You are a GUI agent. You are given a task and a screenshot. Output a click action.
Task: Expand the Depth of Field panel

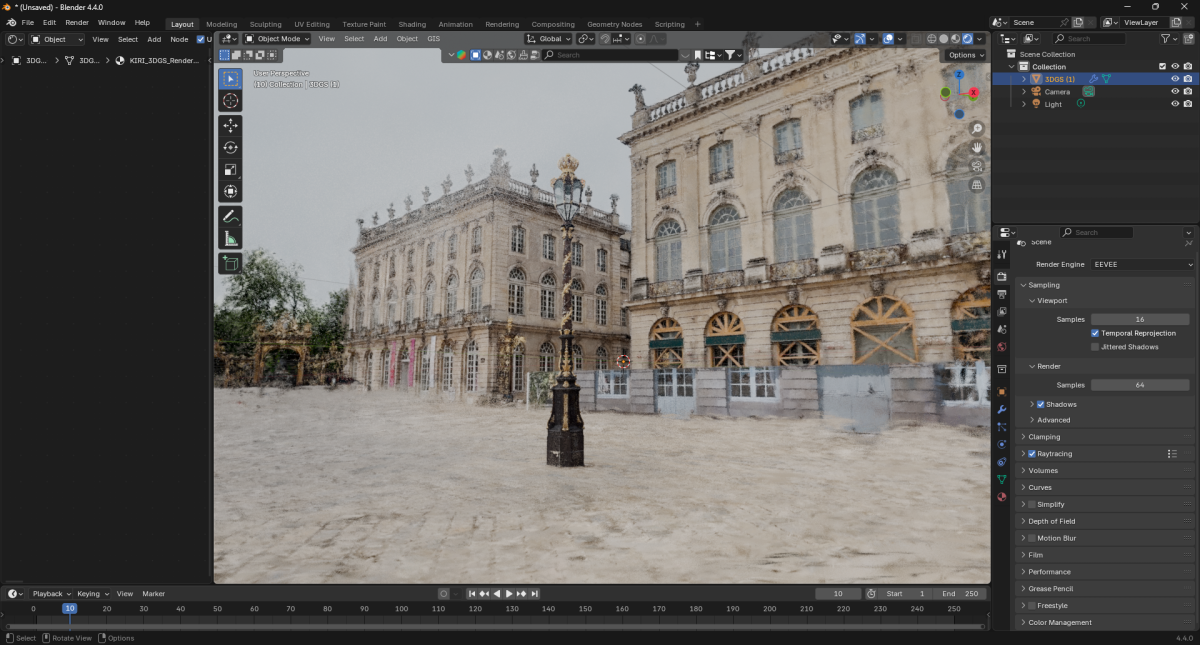(1051, 521)
